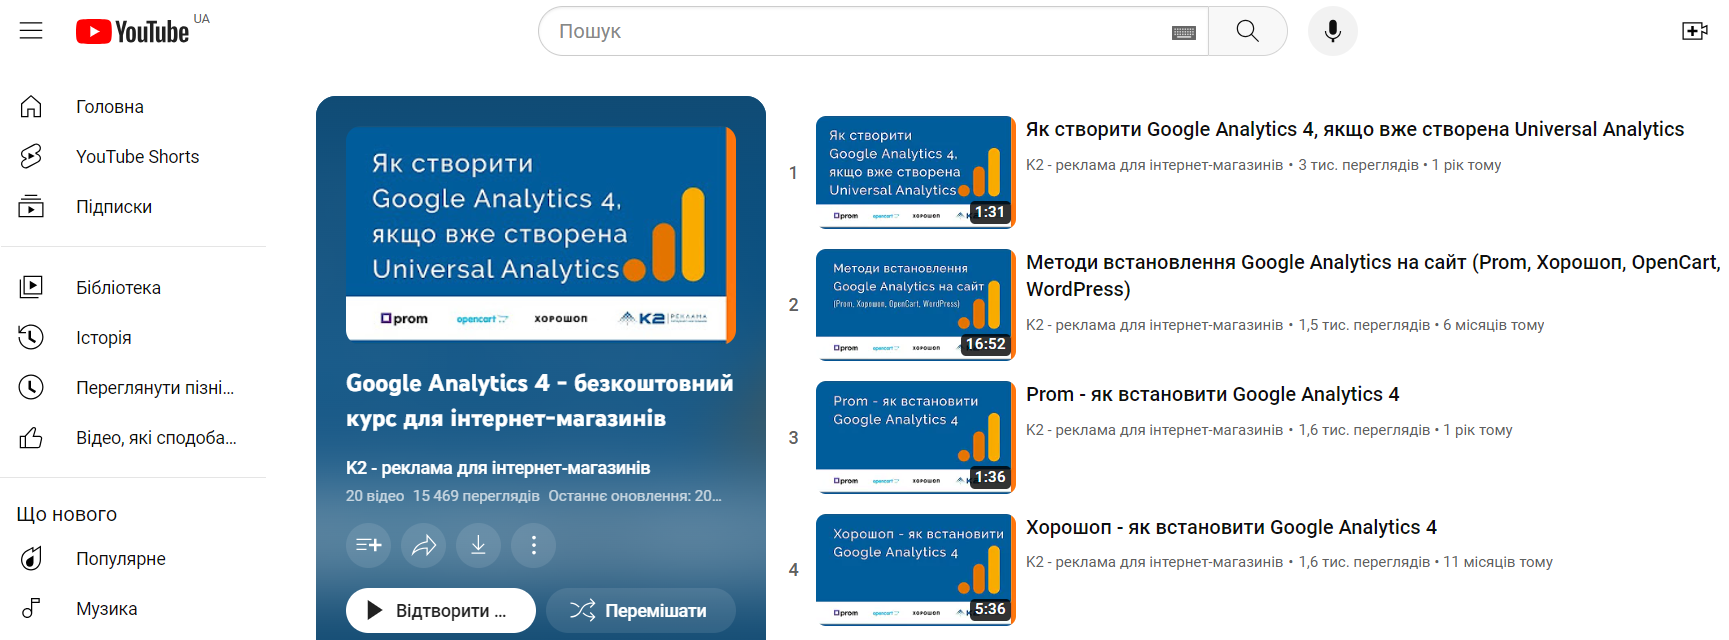Share the playlist via arrow icon
This screenshot has height=640, width=1729.
tap(424, 545)
